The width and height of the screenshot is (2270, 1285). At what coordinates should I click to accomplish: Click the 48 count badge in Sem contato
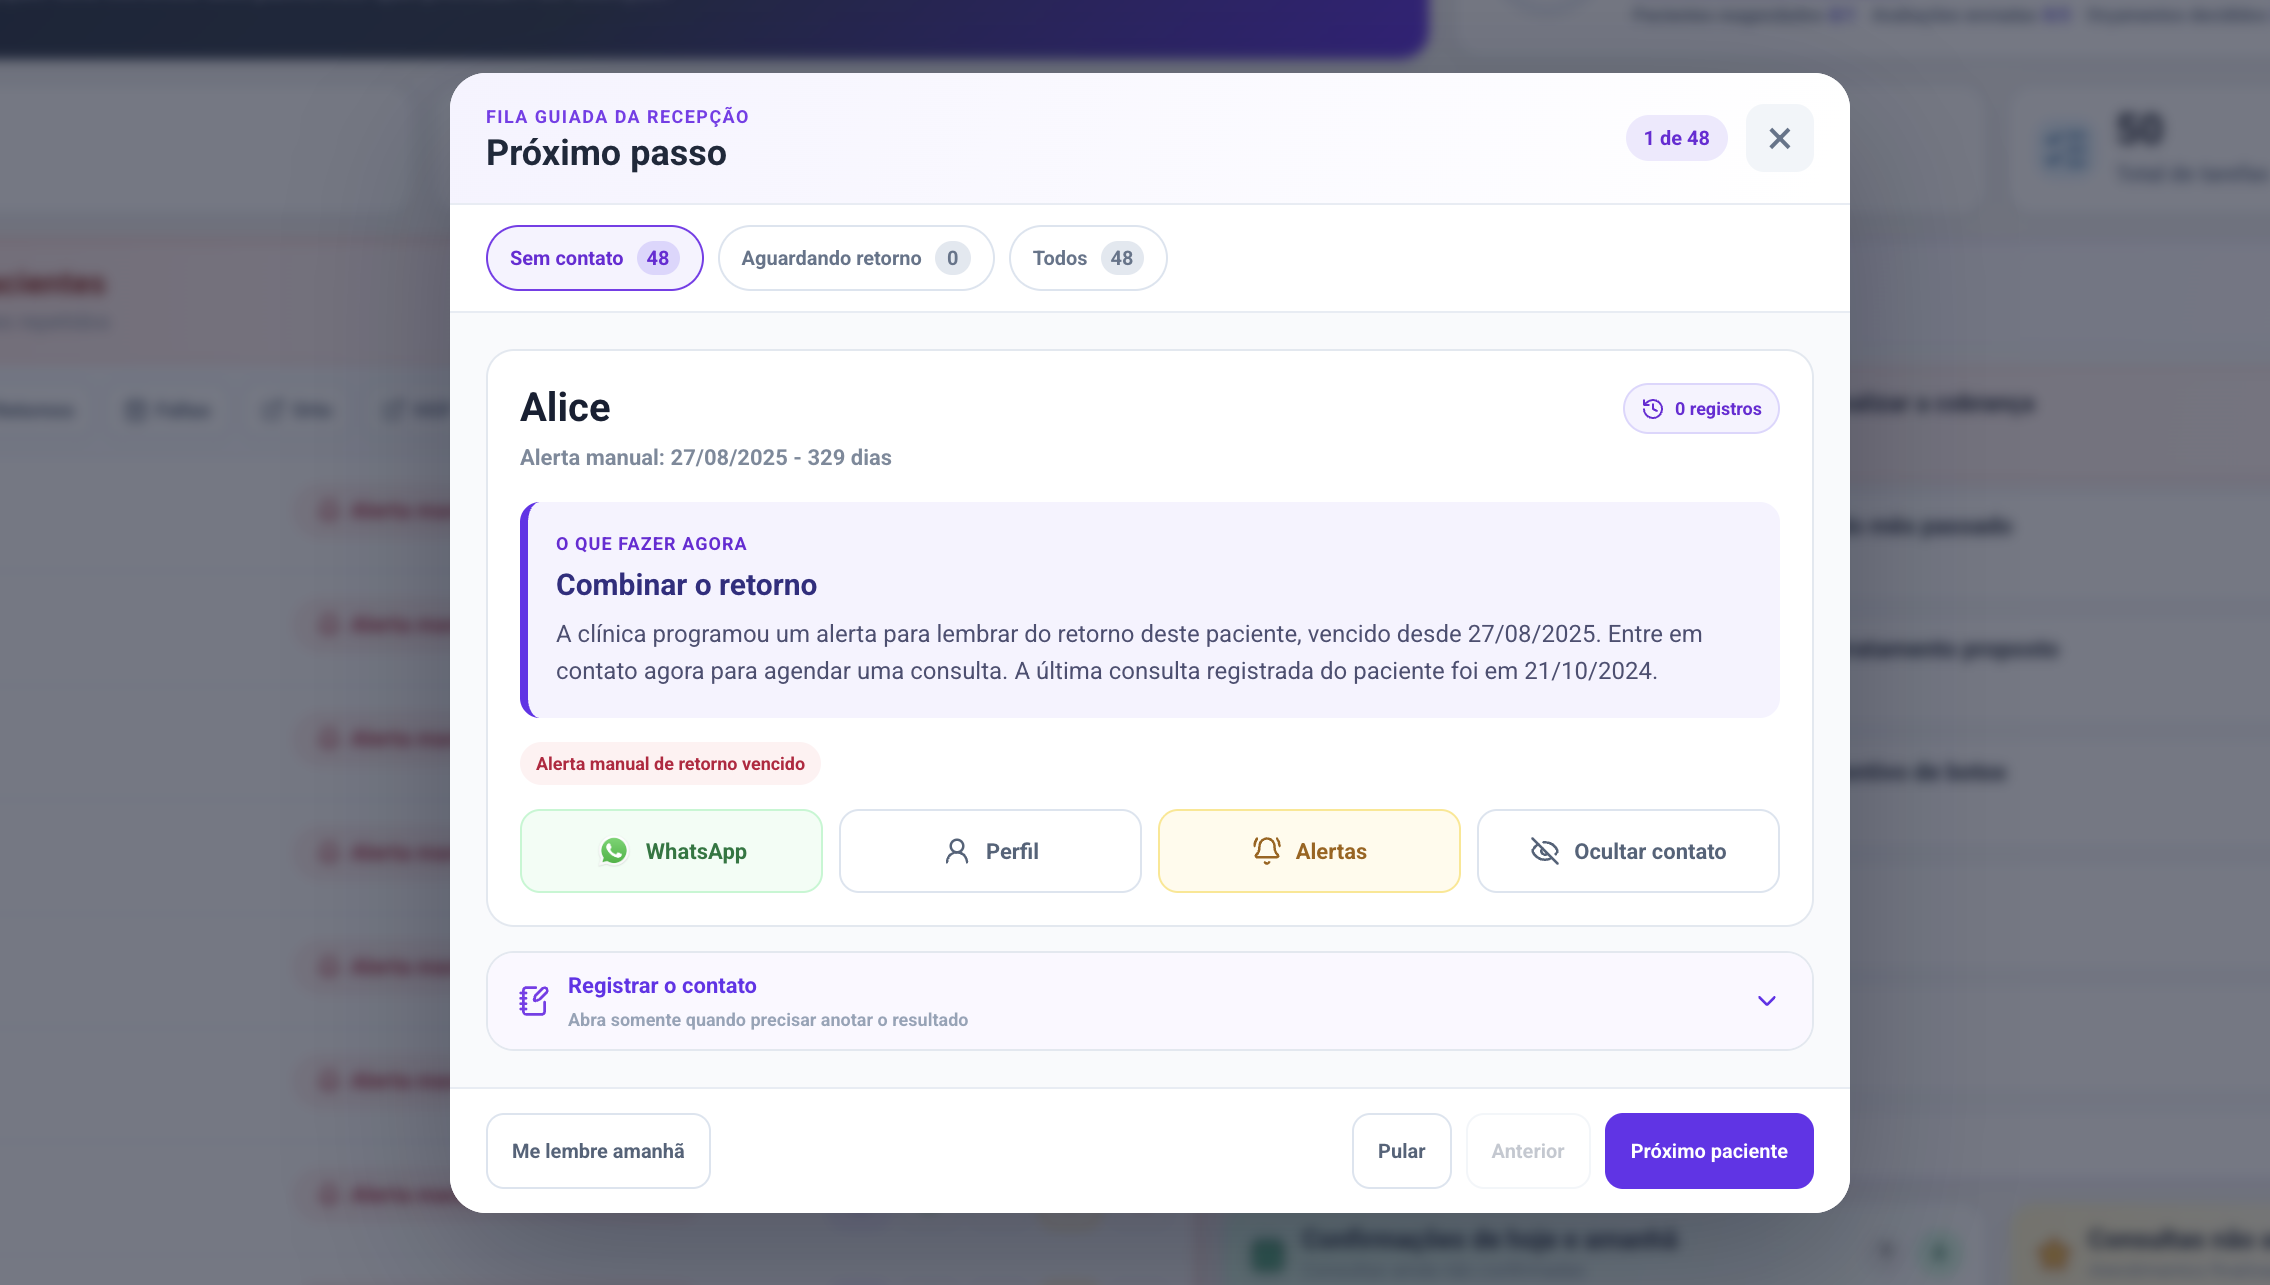pyautogui.click(x=658, y=258)
